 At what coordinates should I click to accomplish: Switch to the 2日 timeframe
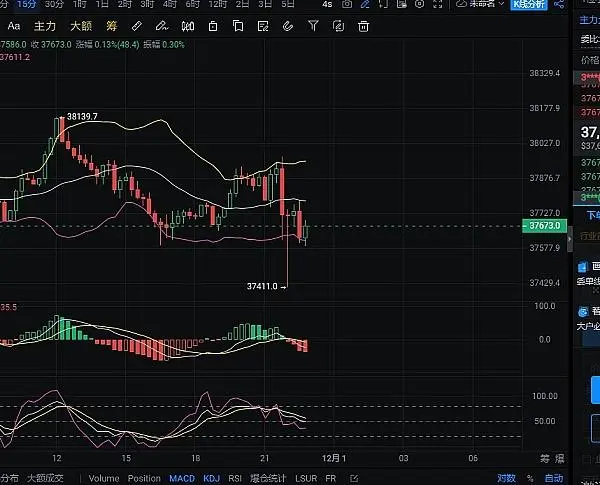pyautogui.click(x=243, y=4)
